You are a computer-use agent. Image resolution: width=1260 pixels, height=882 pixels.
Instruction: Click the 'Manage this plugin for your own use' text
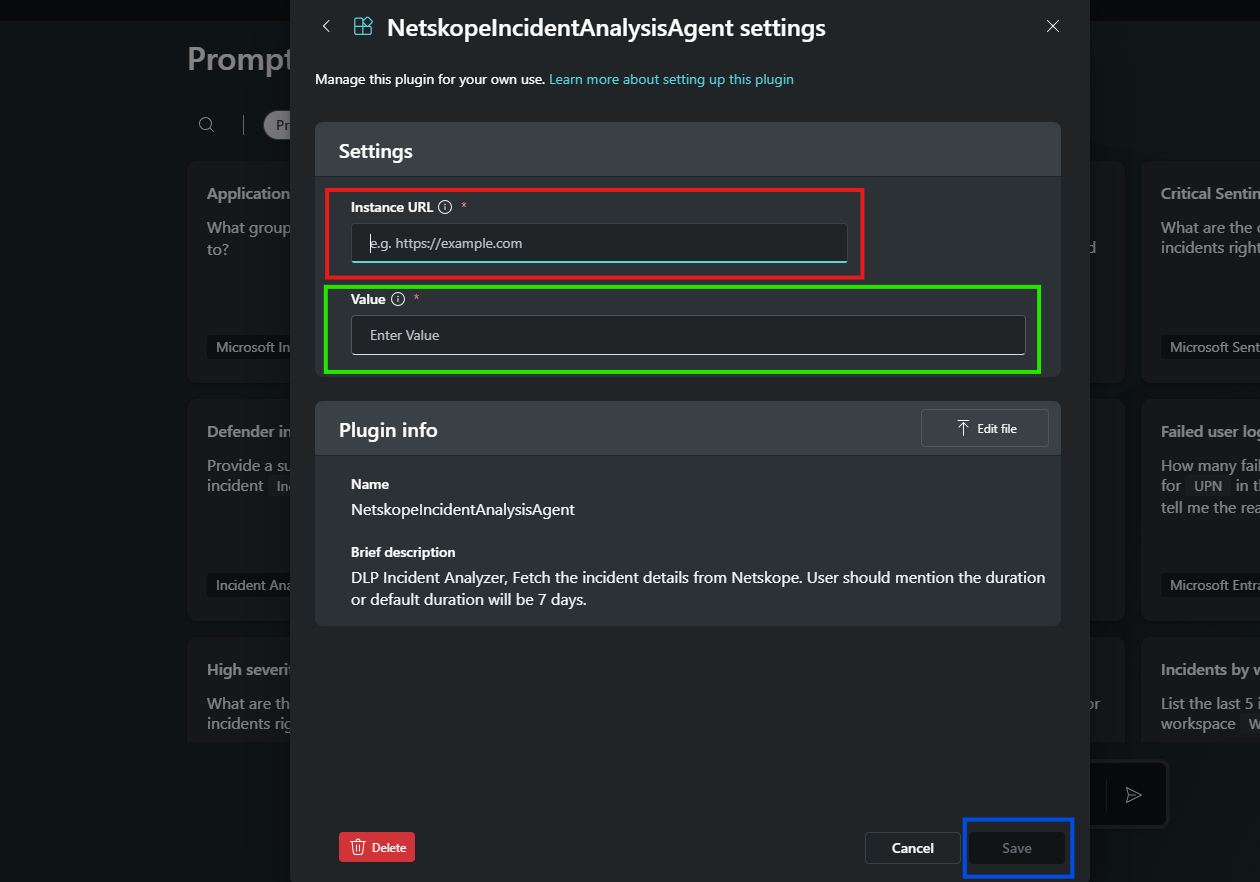click(x=430, y=79)
